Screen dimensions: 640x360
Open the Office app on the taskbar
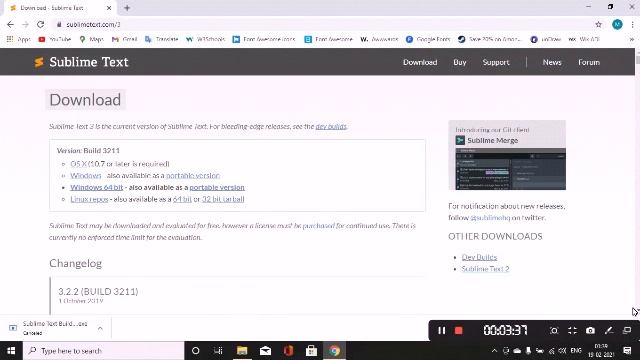(288, 351)
